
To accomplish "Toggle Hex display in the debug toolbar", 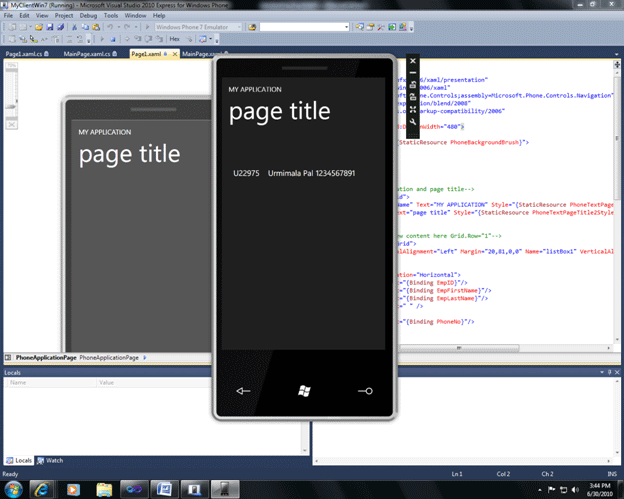I will [175, 38].
